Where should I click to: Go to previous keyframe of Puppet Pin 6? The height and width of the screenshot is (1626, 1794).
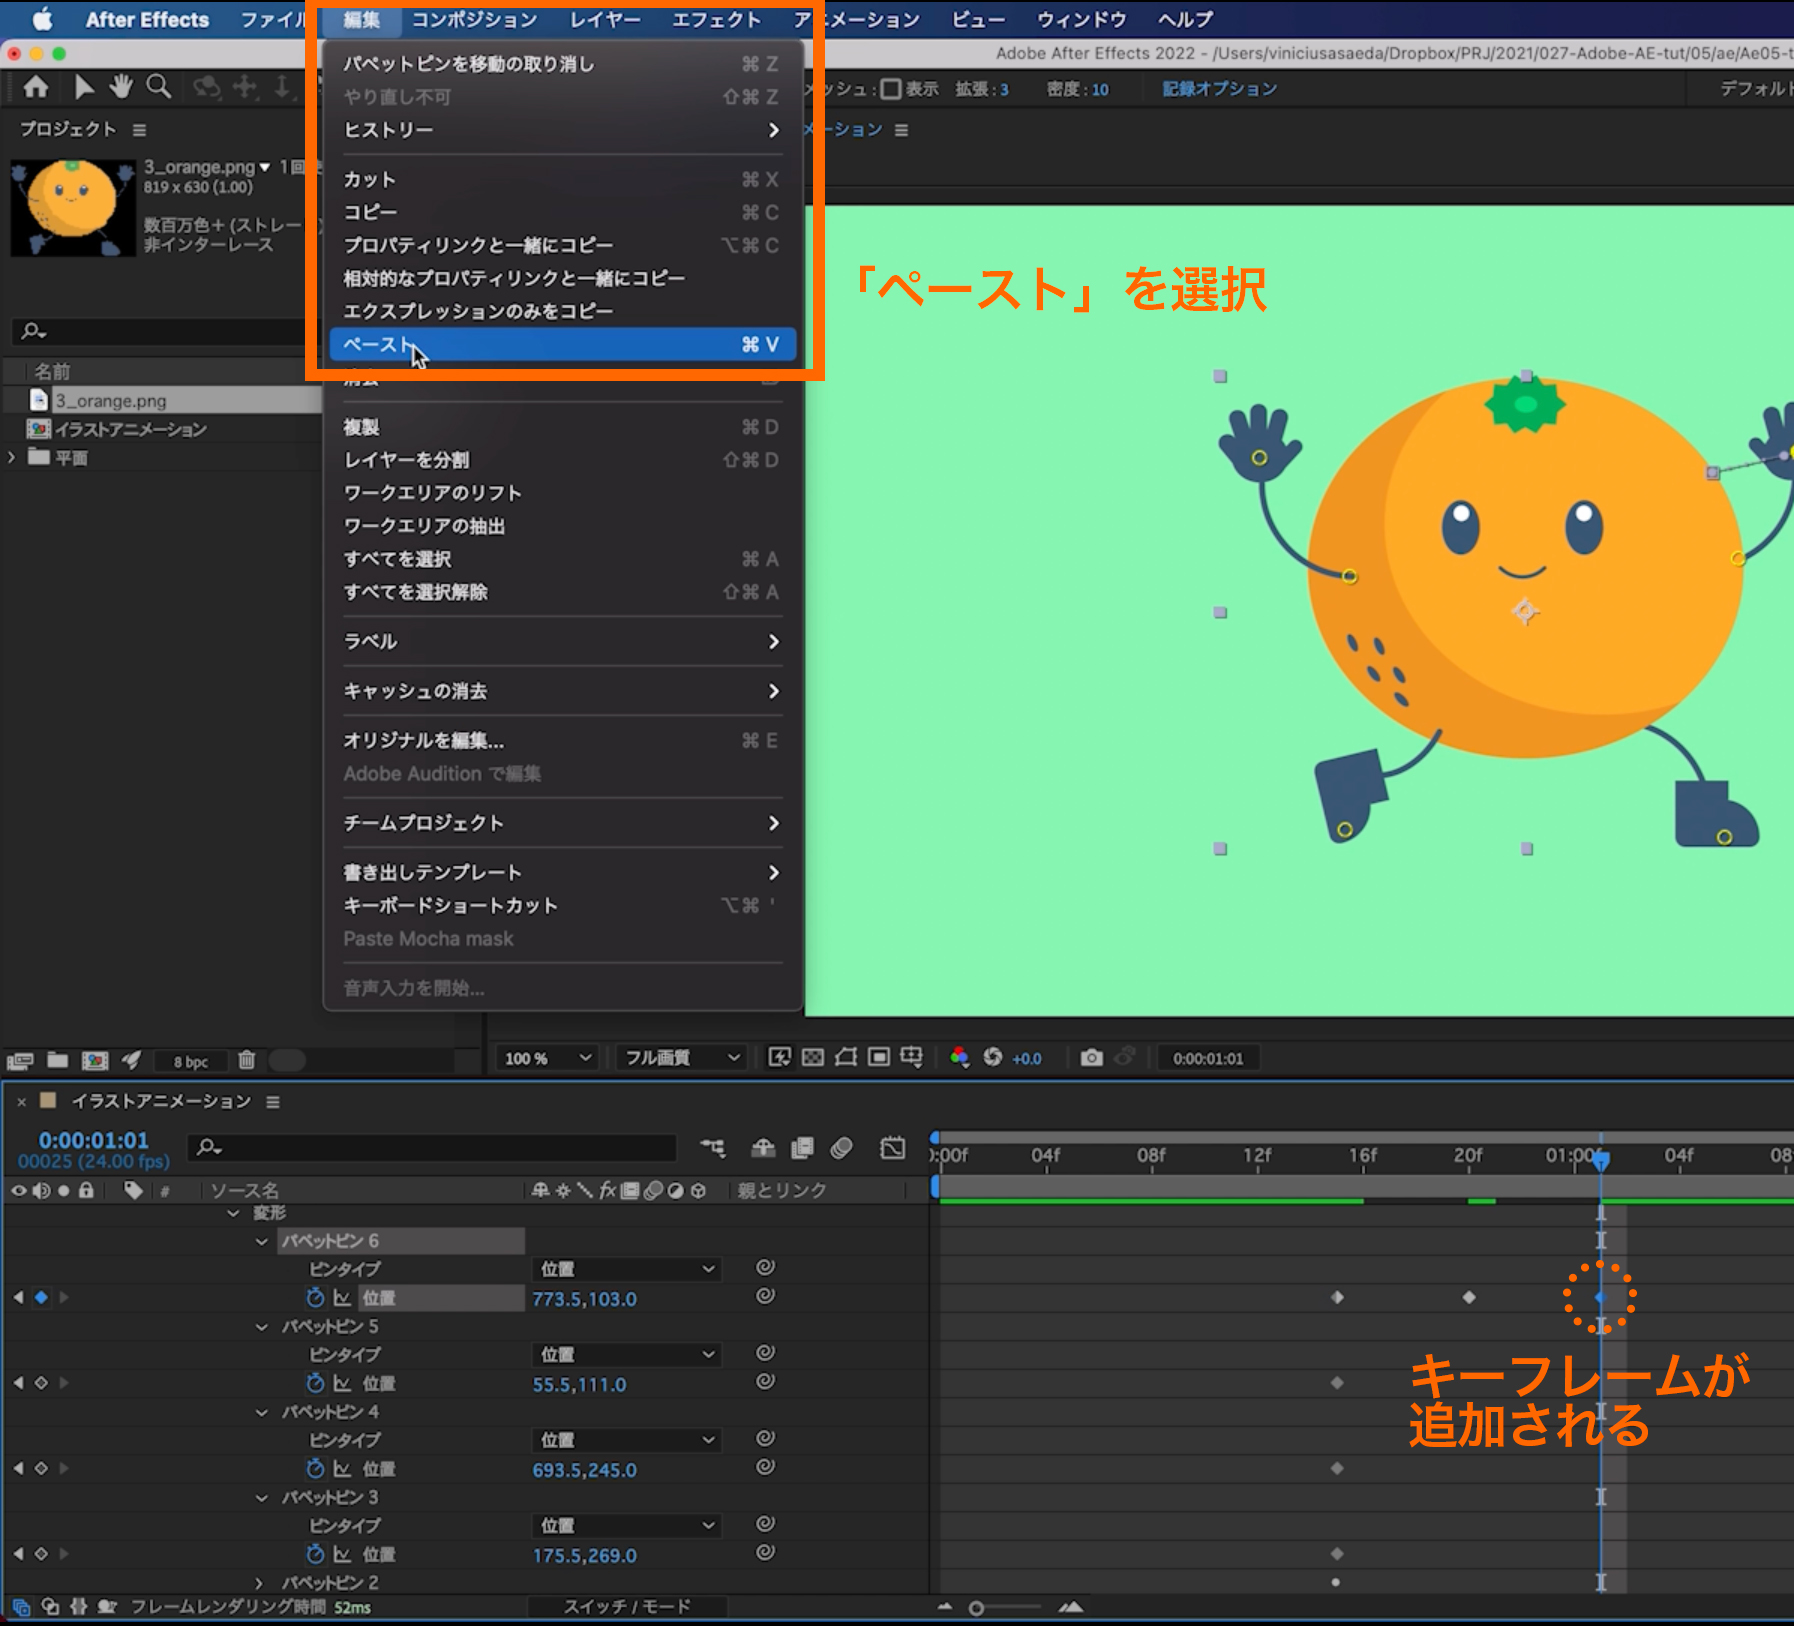pyautogui.click(x=18, y=1297)
